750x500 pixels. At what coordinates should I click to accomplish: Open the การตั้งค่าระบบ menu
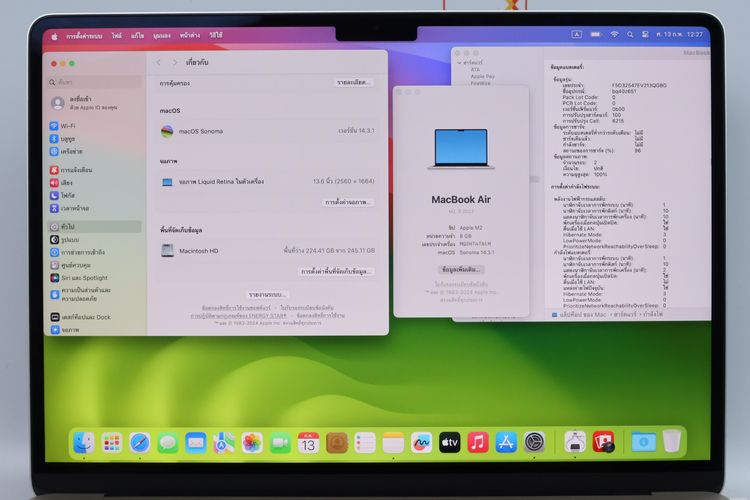84,36
